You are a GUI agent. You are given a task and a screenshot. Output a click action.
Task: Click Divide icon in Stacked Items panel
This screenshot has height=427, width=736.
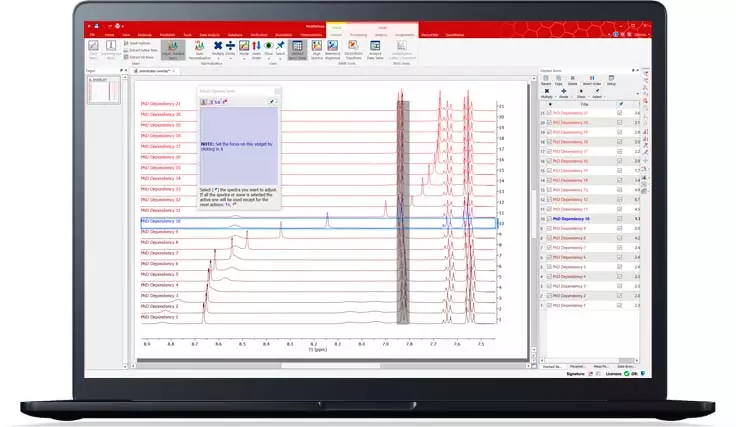[x=563, y=91]
